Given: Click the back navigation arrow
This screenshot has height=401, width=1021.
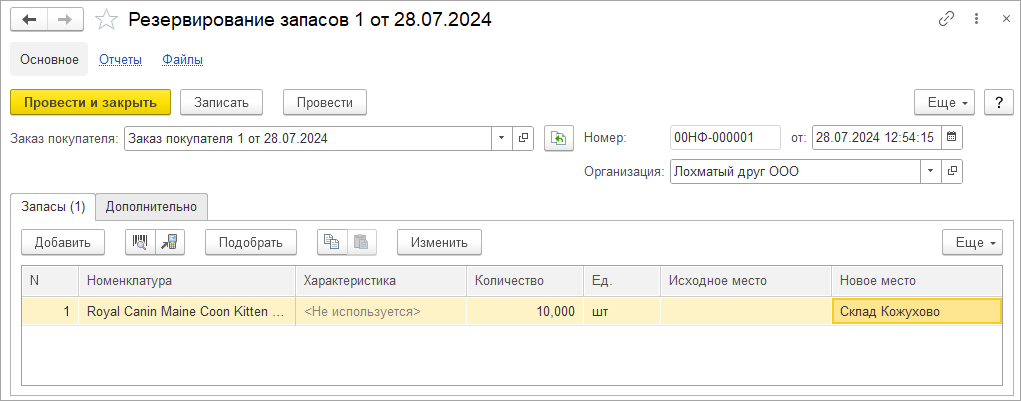Looking at the screenshot, I should (29, 19).
